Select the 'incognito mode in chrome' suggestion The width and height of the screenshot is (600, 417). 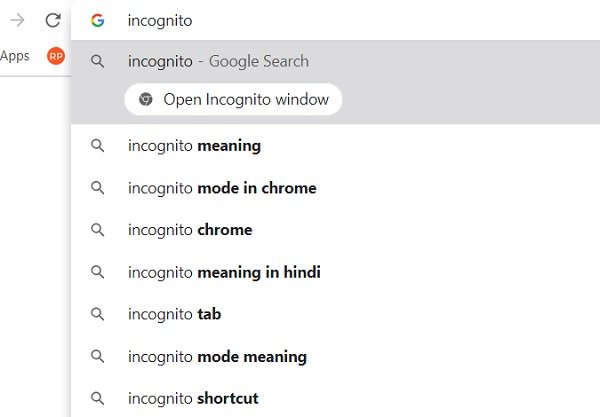[x=222, y=188]
